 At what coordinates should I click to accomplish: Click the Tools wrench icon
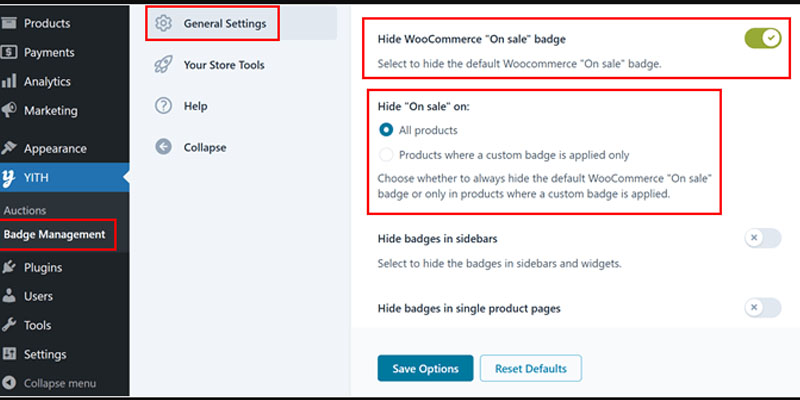(x=9, y=325)
